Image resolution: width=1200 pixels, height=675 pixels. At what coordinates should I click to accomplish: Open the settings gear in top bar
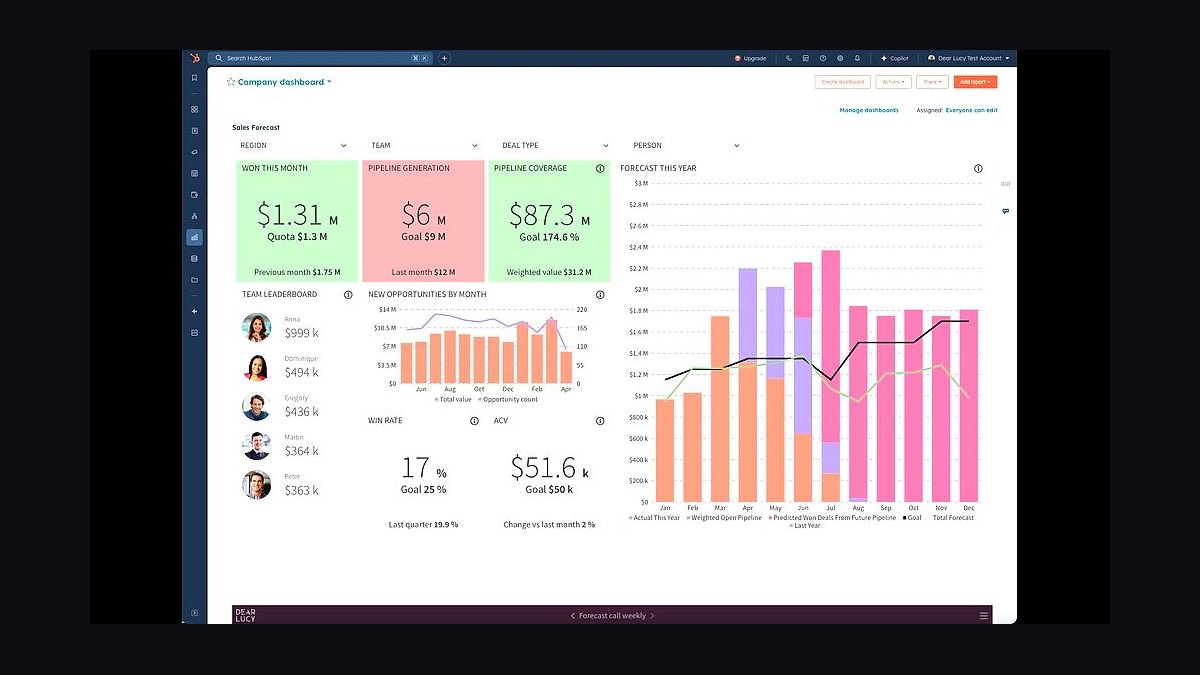click(x=840, y=58)
